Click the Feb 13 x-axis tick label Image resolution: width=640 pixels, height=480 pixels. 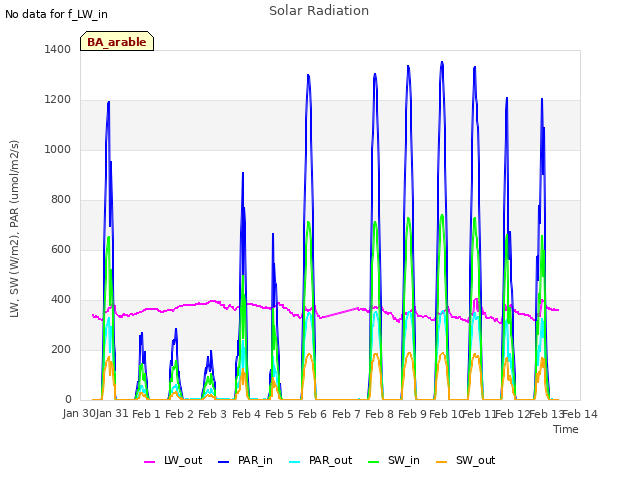tap(546, 414)
